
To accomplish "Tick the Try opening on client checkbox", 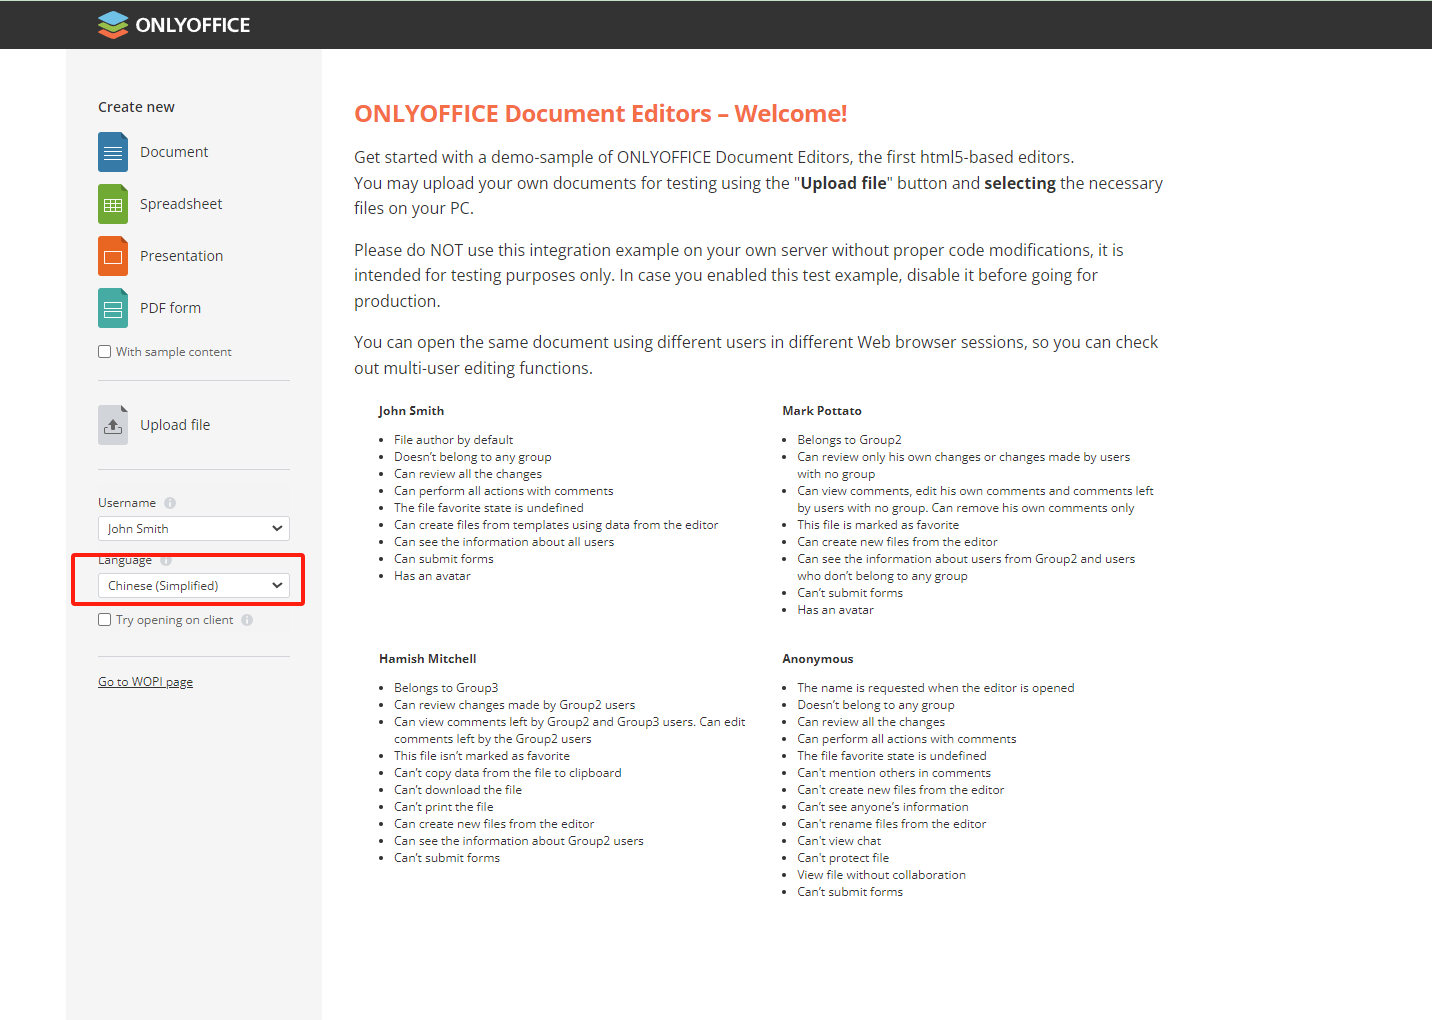I will pos(104,620).
